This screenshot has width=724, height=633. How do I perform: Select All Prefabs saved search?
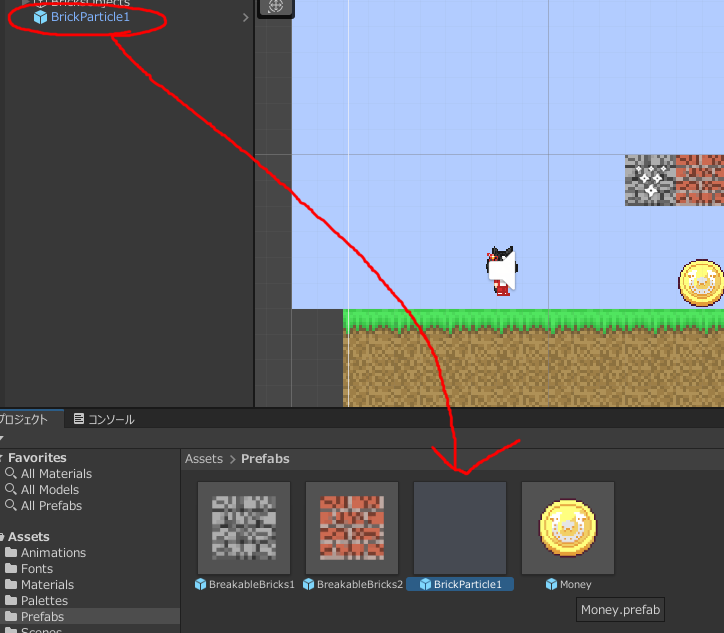(51, 506)
